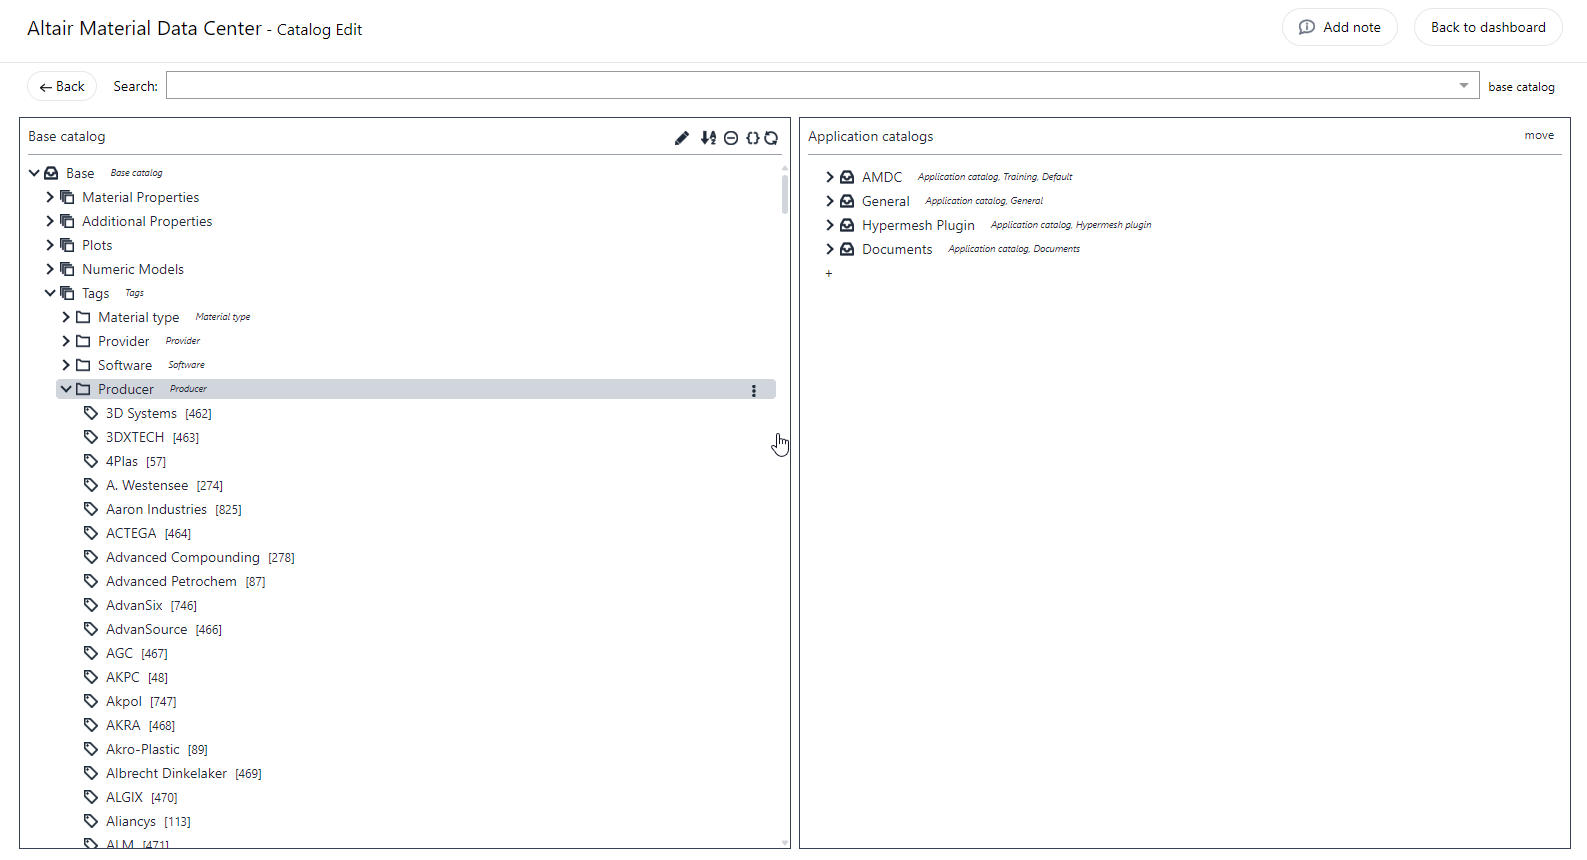This screenshot has width=1587, height=860.
Task: Open the three-dot menu on the Producer row
Action: click(754, 390)
